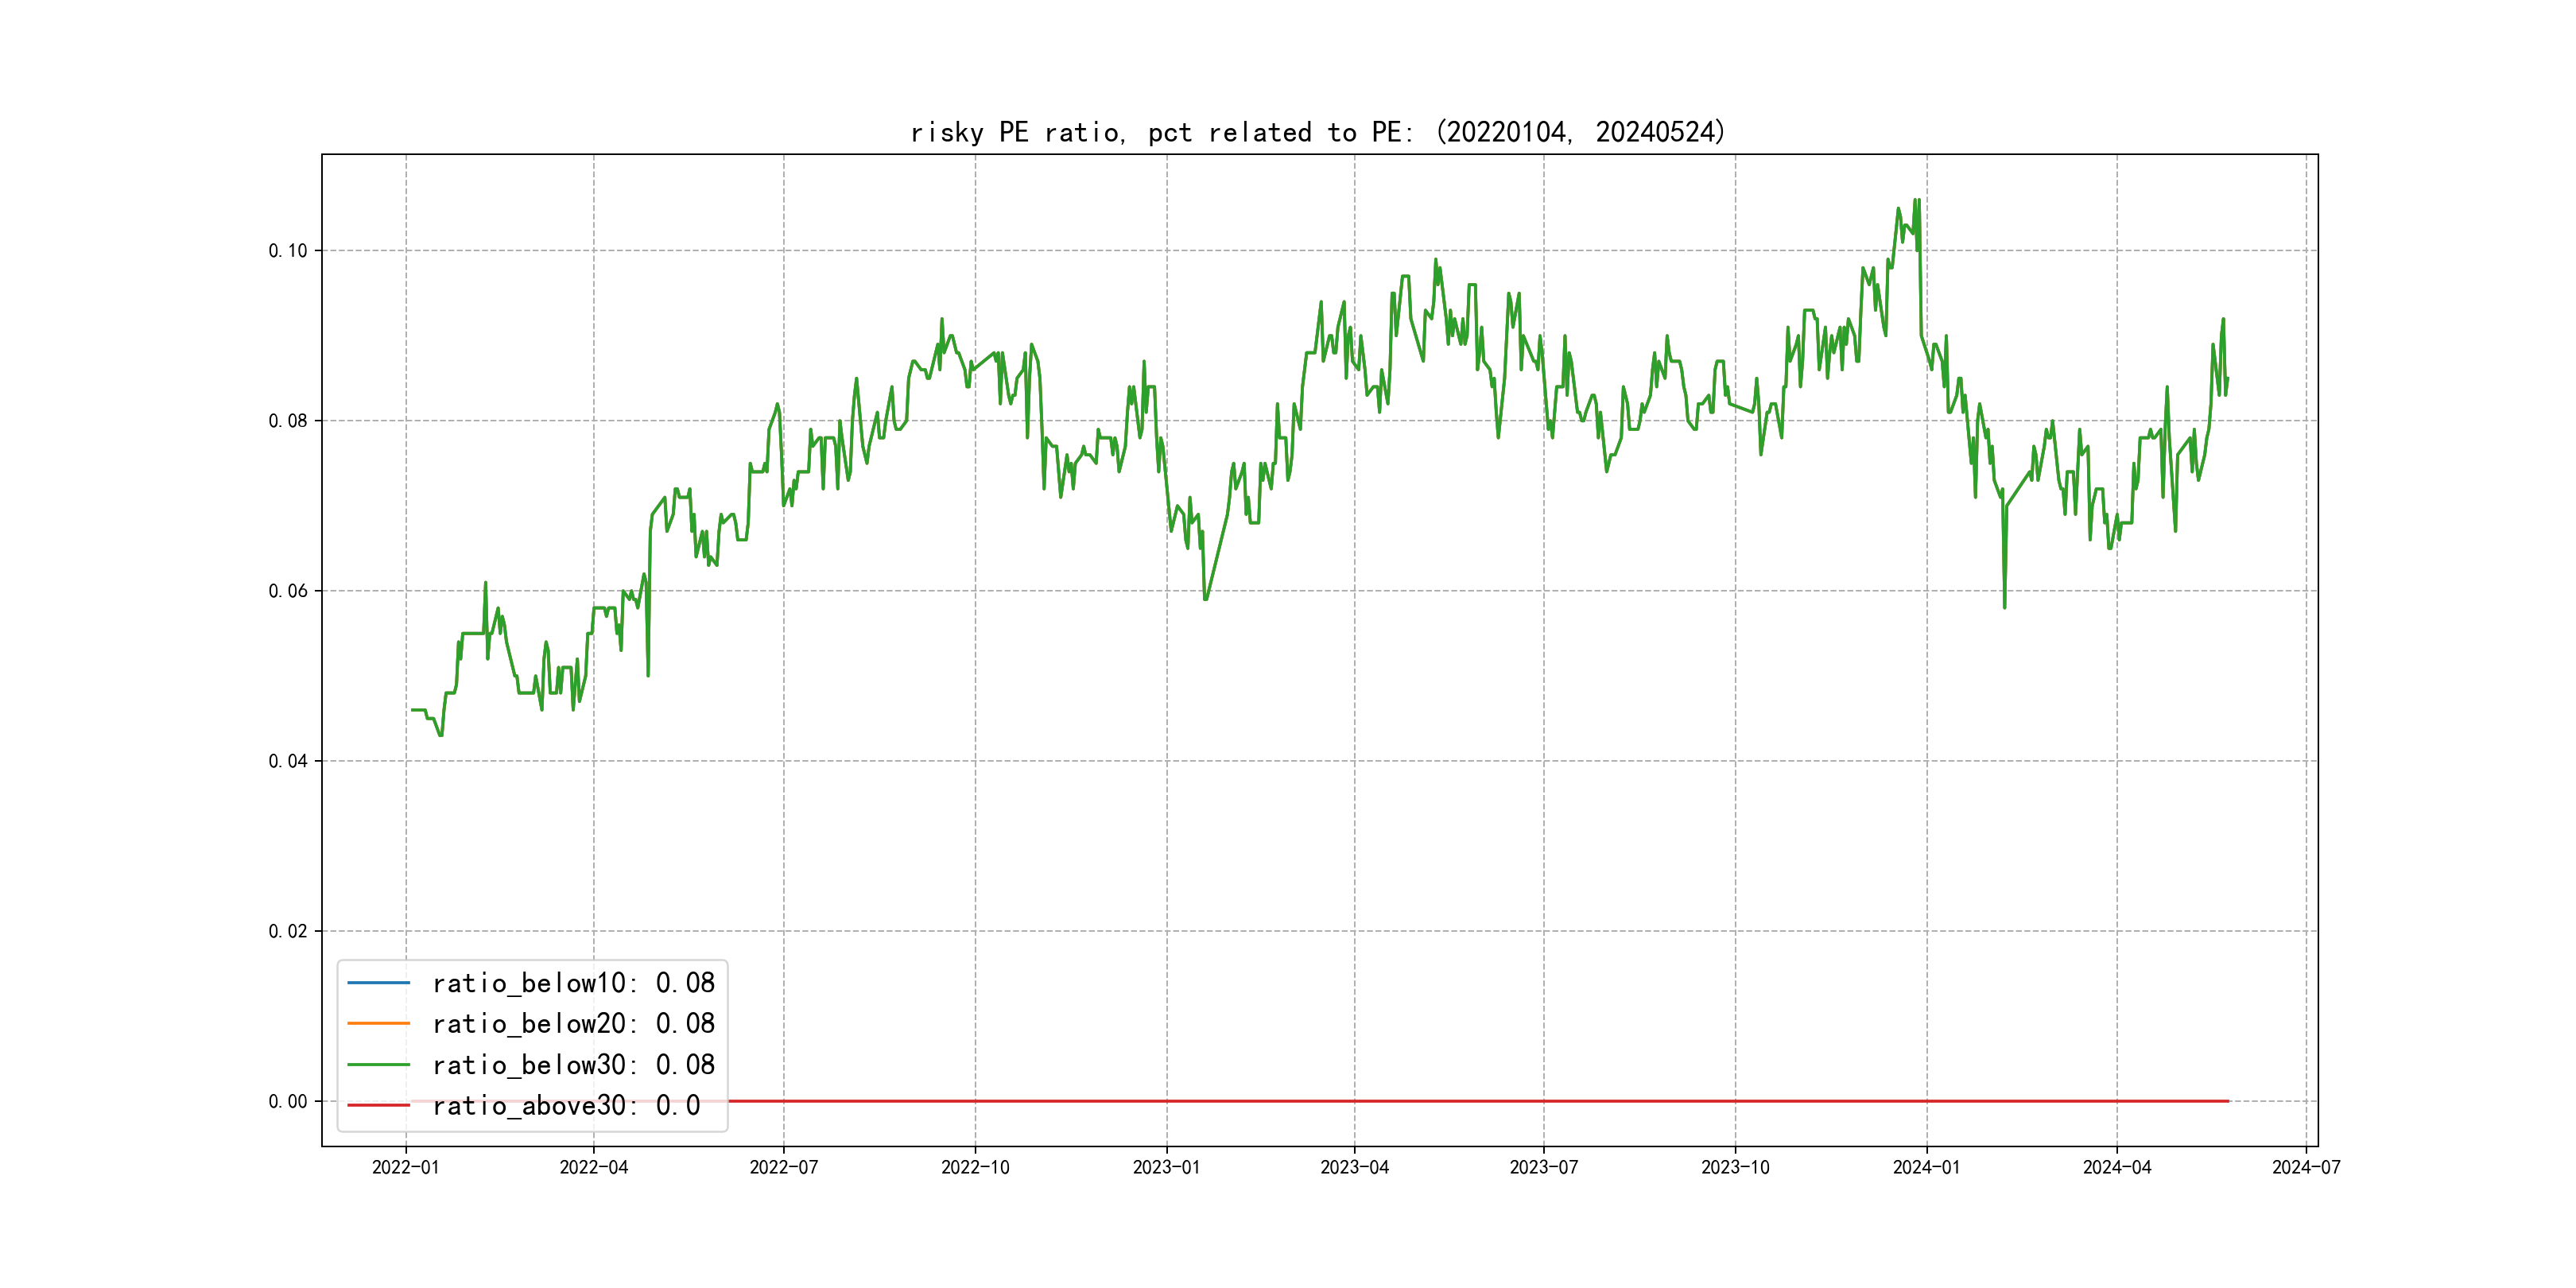Click the 0.00 y-axis tick label
Screen dimensions: 2576x1288
[287, 1101]
